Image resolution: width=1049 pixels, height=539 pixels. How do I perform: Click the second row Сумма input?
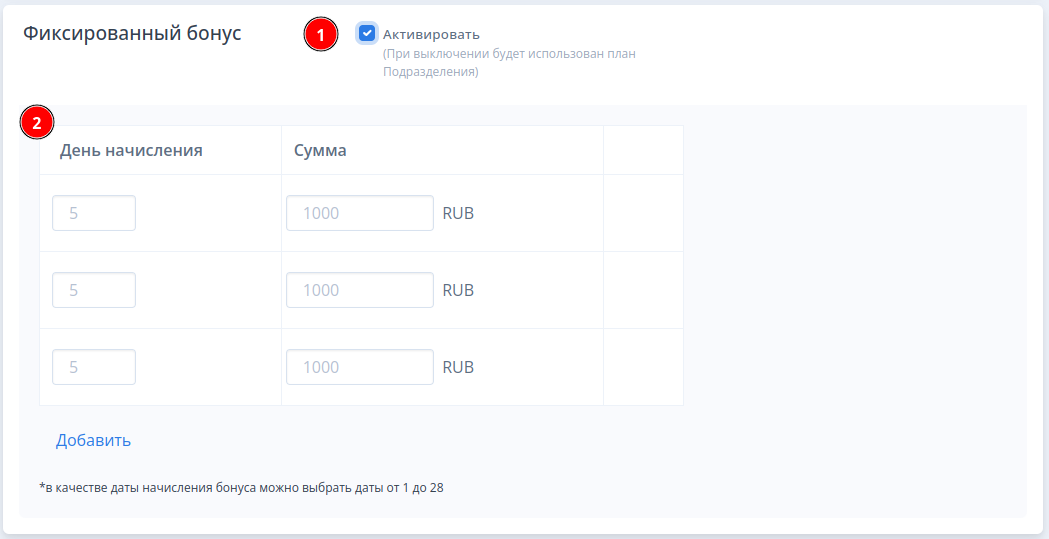tap(360, 290)
